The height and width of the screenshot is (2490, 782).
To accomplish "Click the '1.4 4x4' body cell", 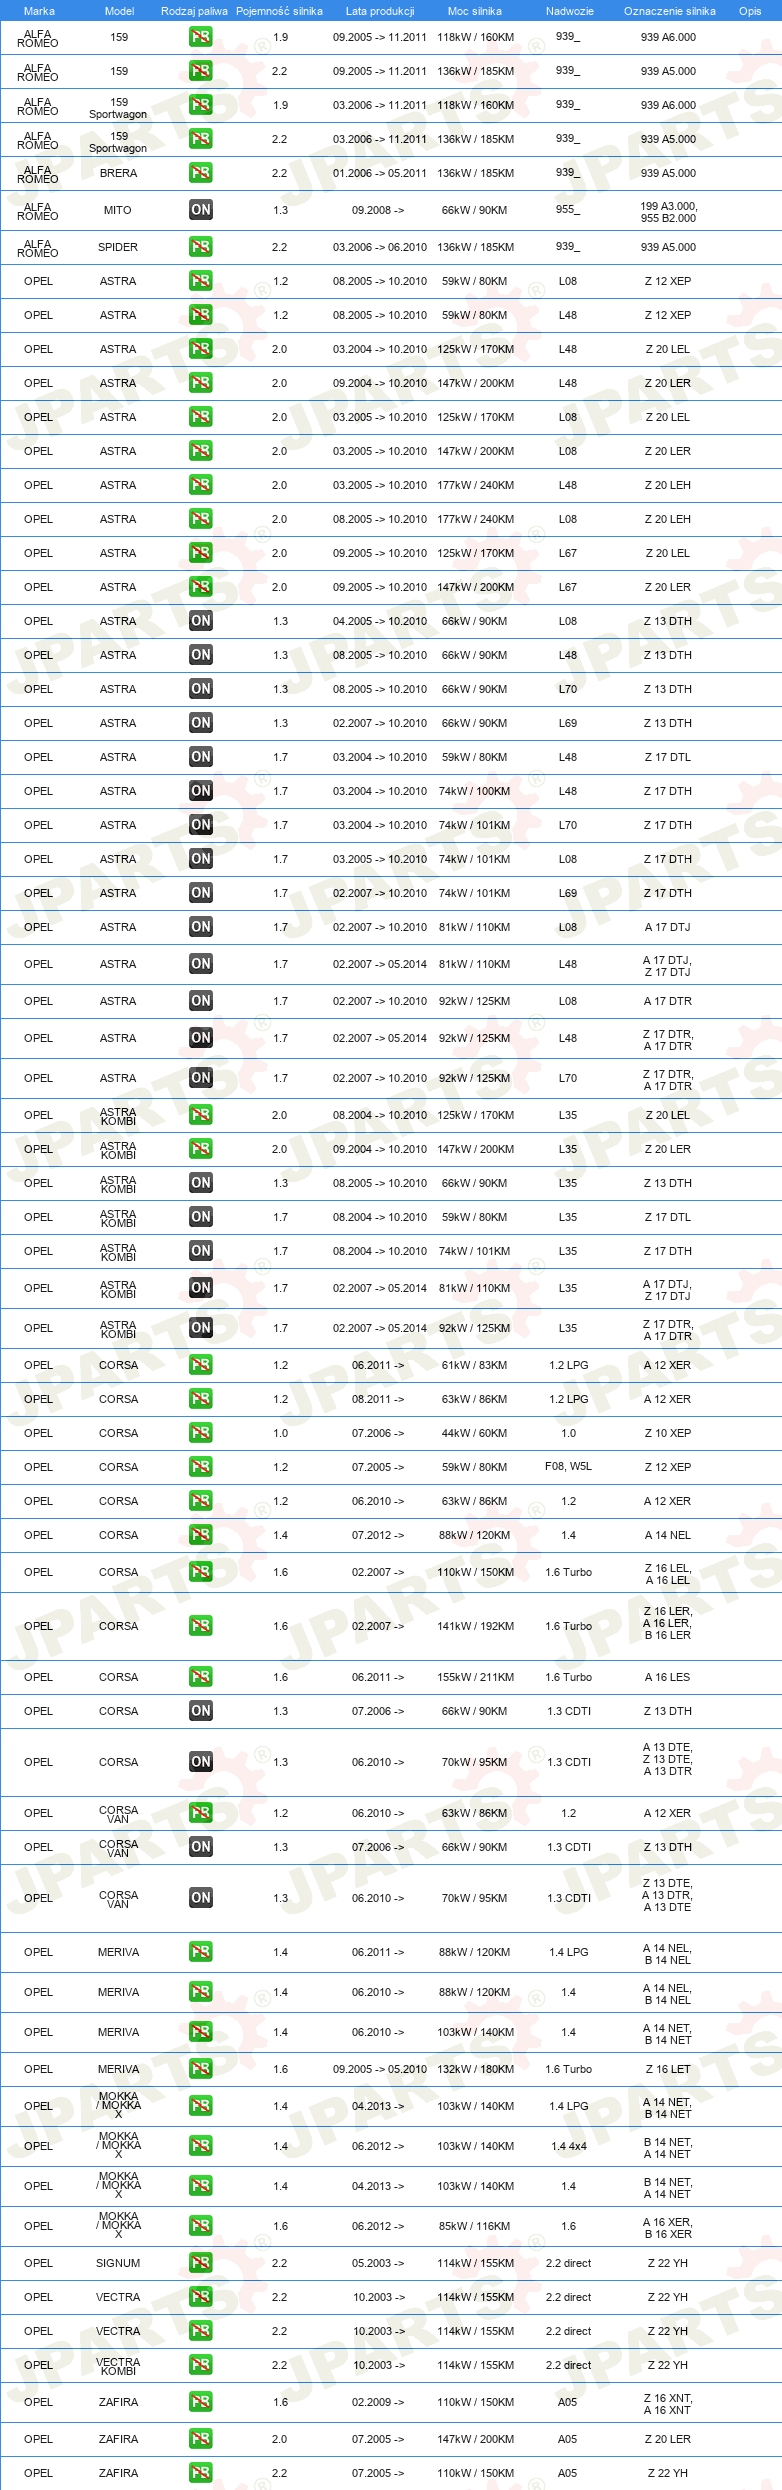I will [x=569, y=2146].
